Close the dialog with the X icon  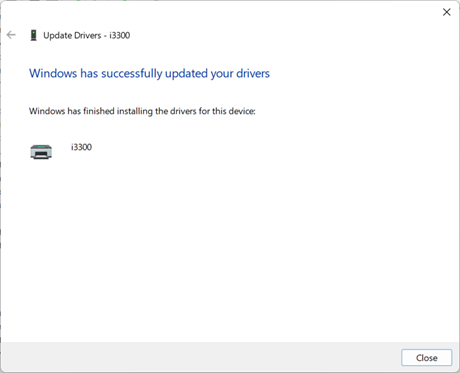point(446,12)
